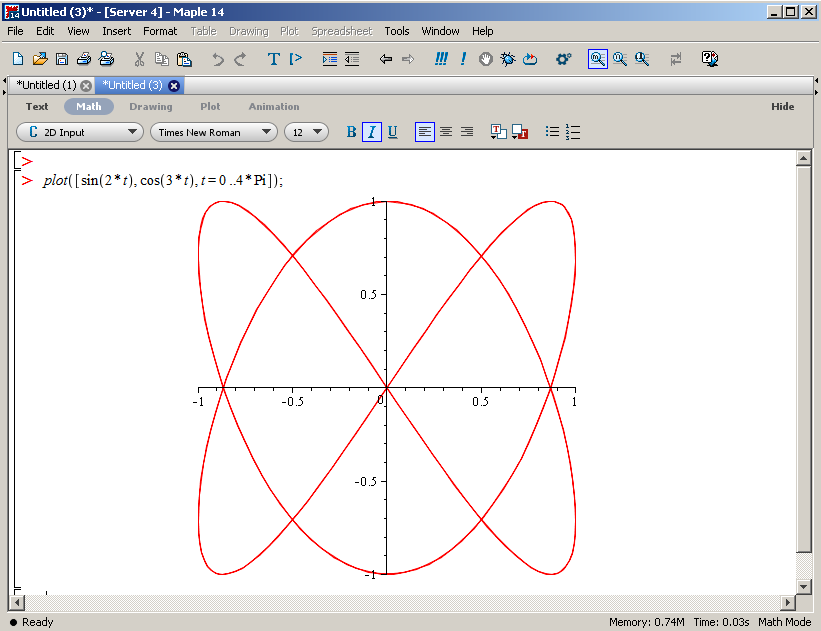821x631 pixels.
Task: Open highlight background color picker
Action: [520, 132]
